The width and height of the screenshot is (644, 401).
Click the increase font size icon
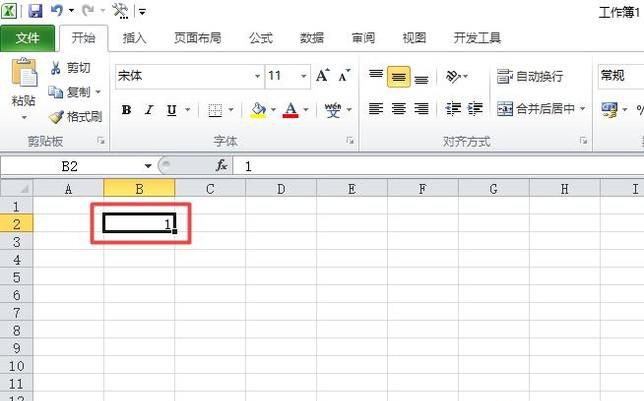coord(323,76)
